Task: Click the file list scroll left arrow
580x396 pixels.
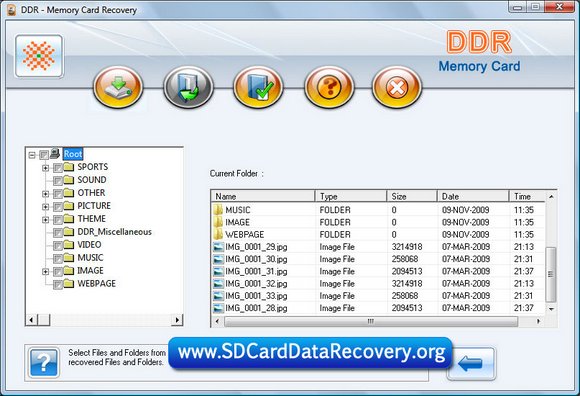Action: click(217, 321)
